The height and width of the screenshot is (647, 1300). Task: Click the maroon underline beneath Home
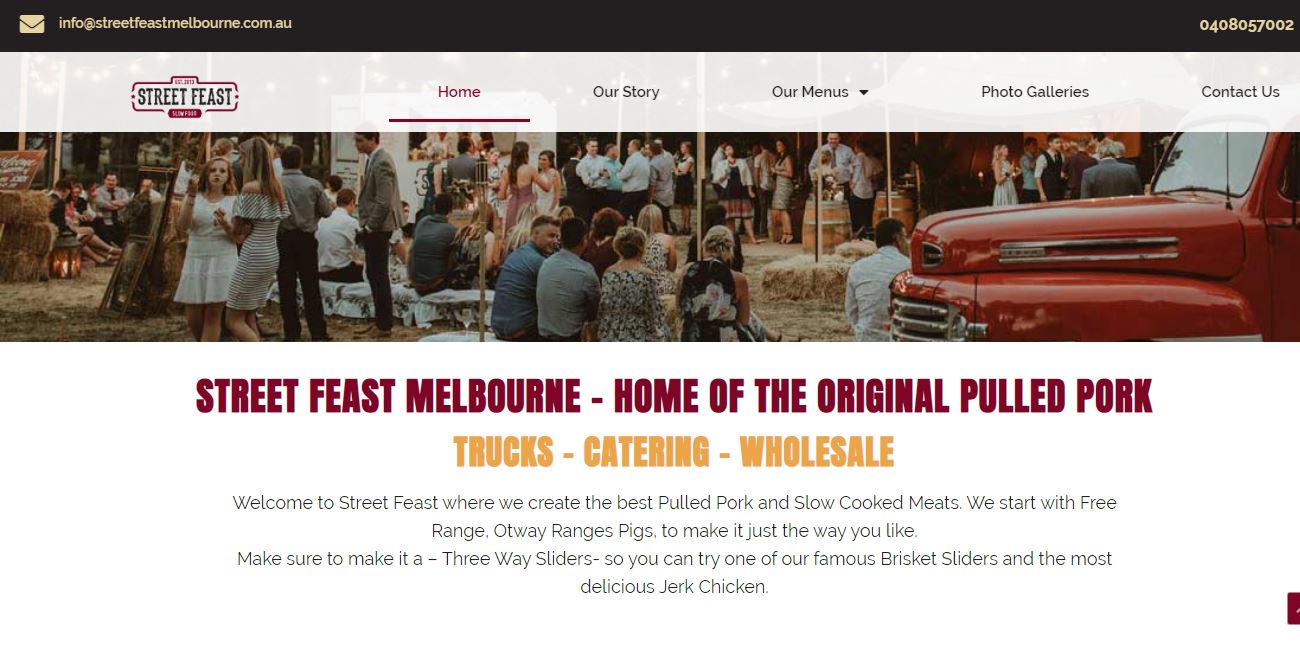(x=459, y=120)
